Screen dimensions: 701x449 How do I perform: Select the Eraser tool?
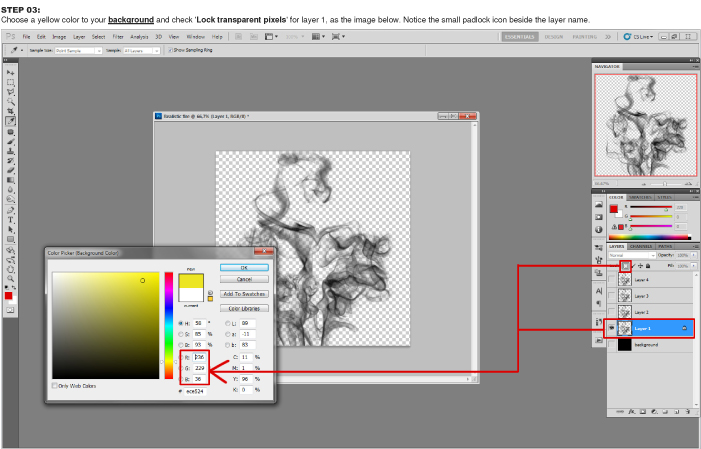[10, 170]
